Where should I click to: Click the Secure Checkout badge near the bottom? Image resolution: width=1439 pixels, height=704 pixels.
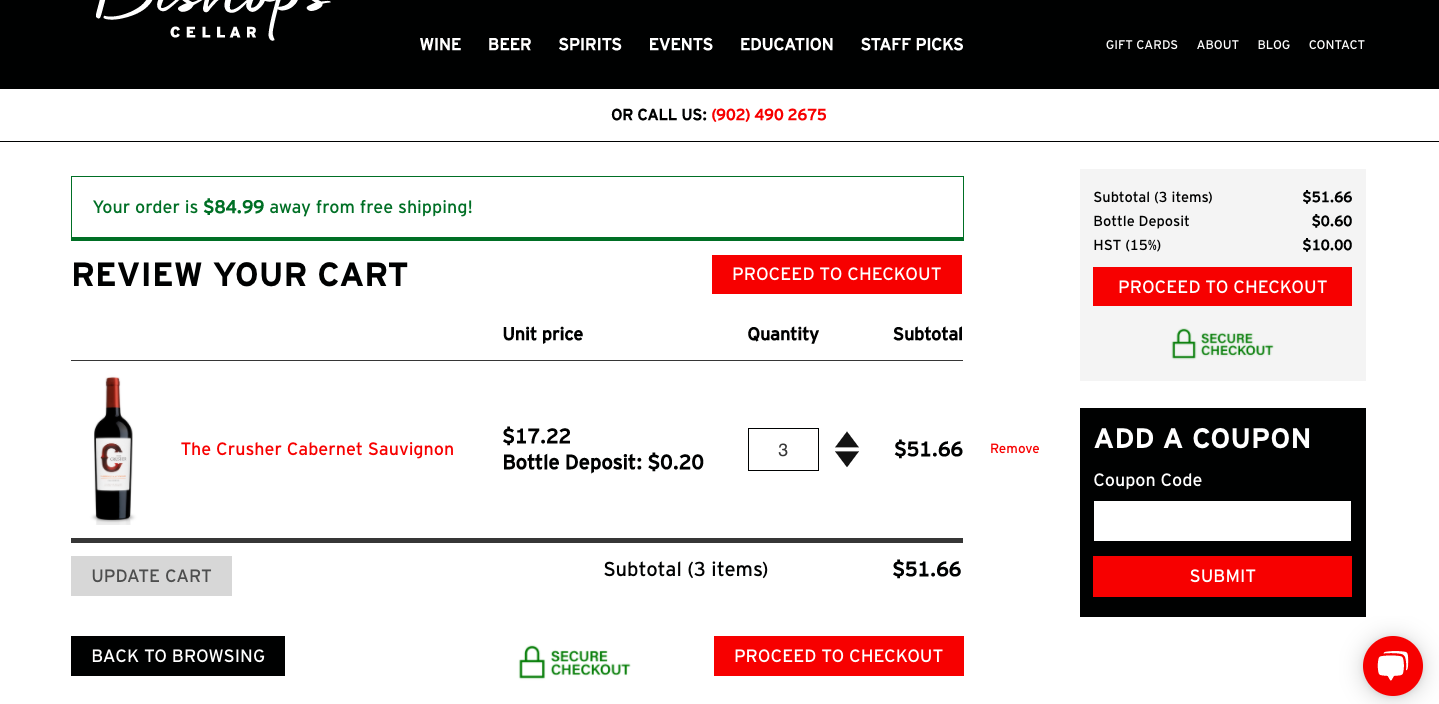tap(574, 661)
